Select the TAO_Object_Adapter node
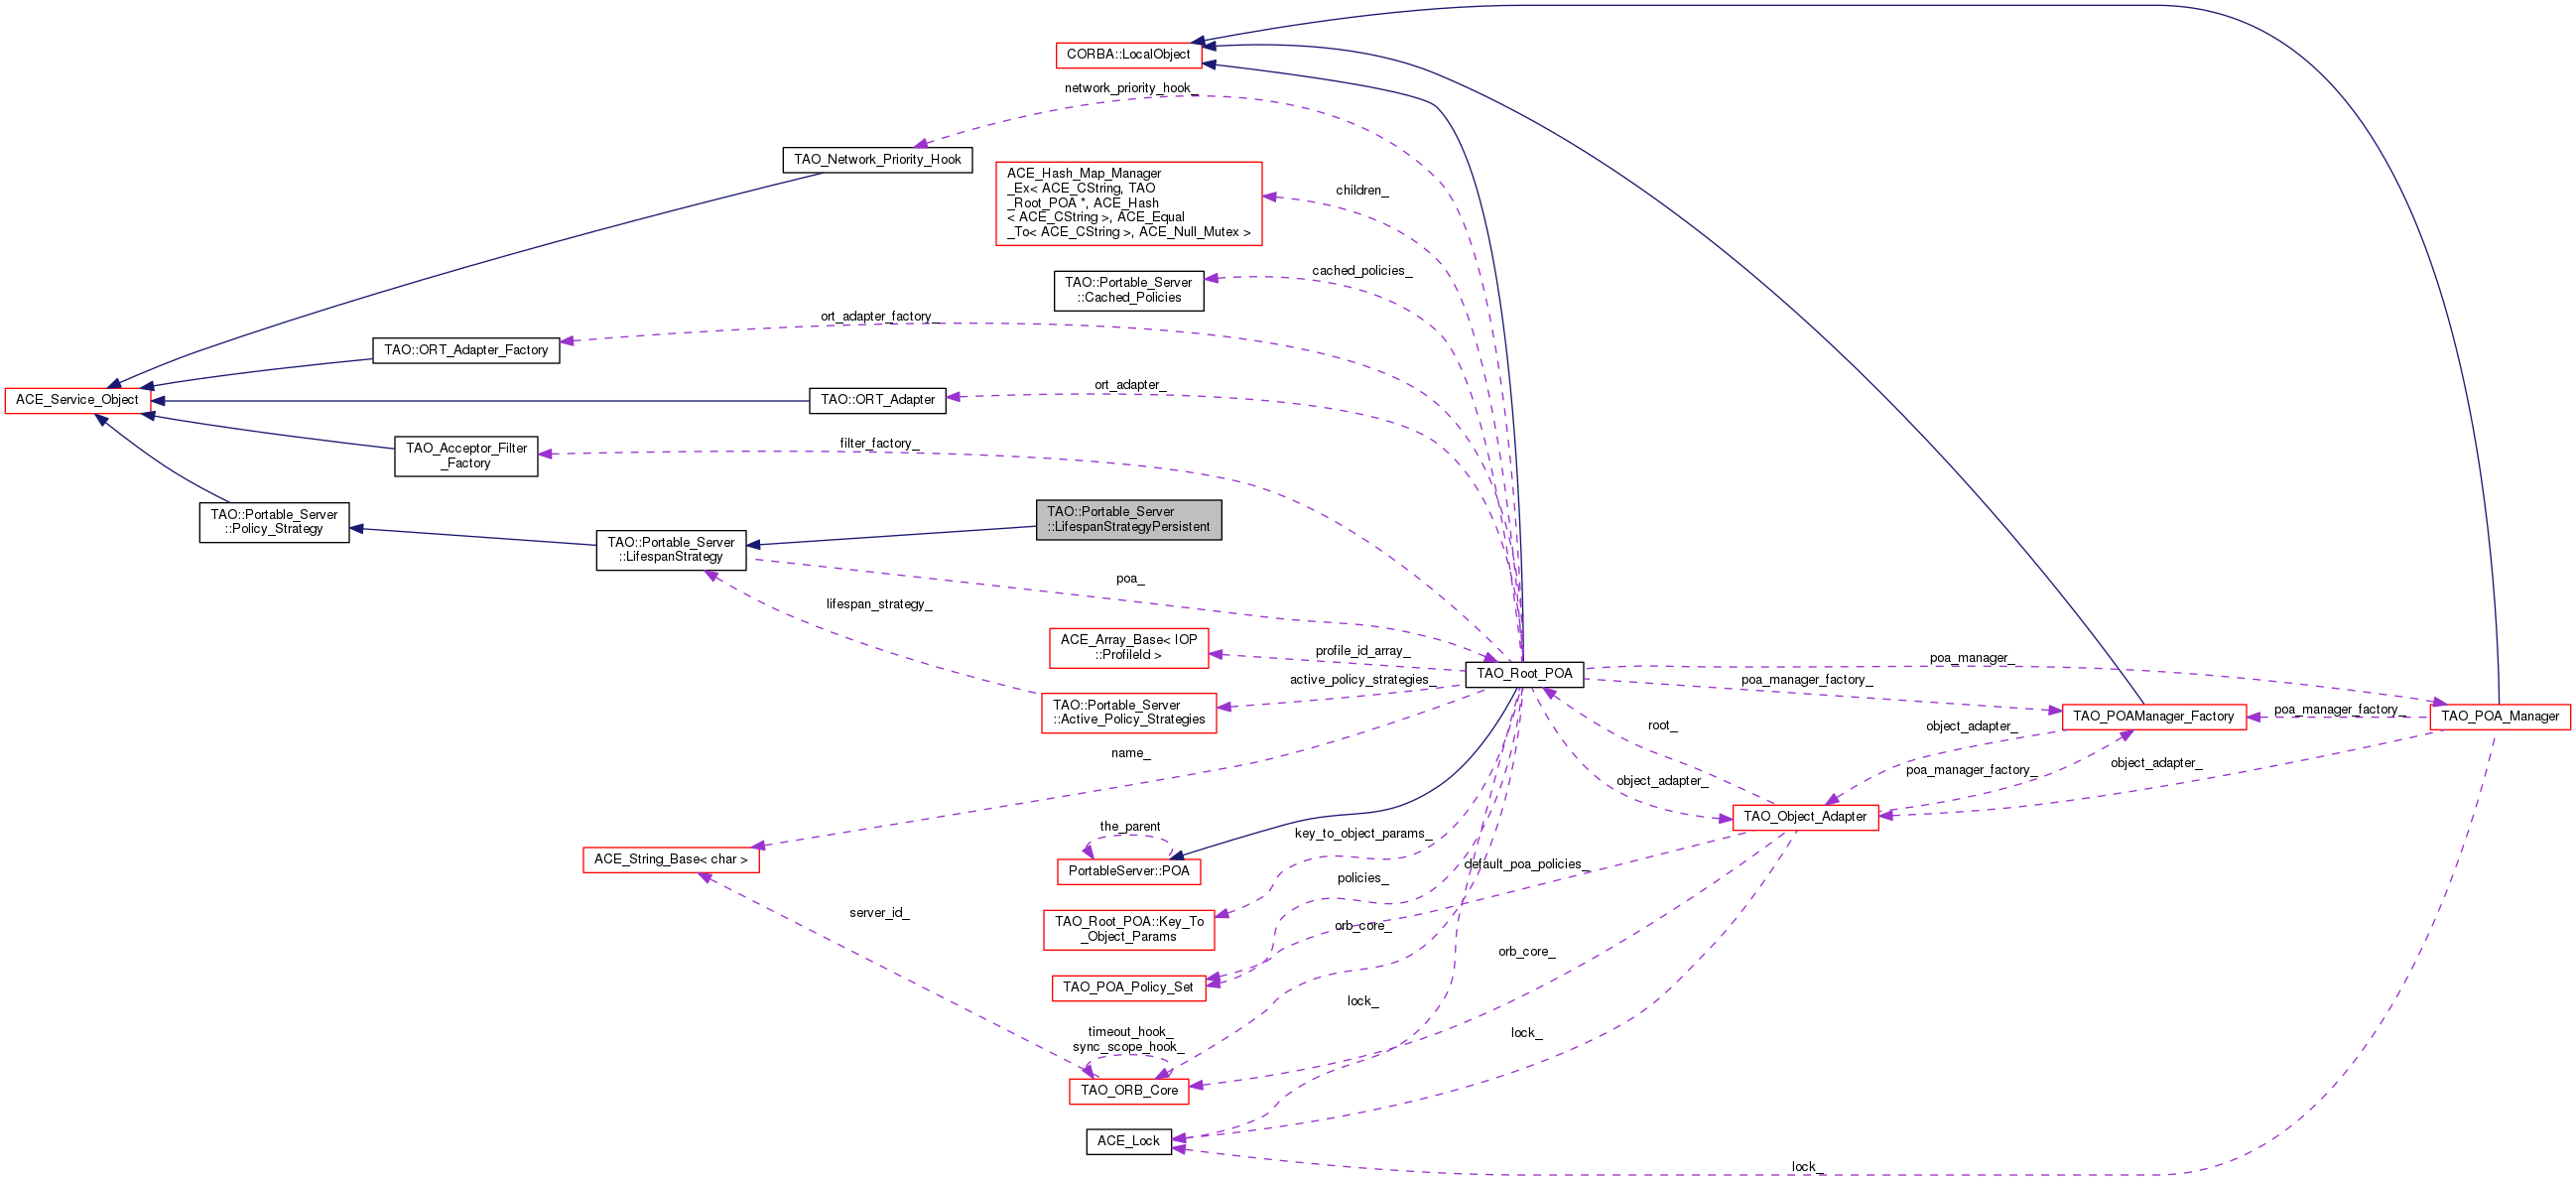 click(1805, 817)
